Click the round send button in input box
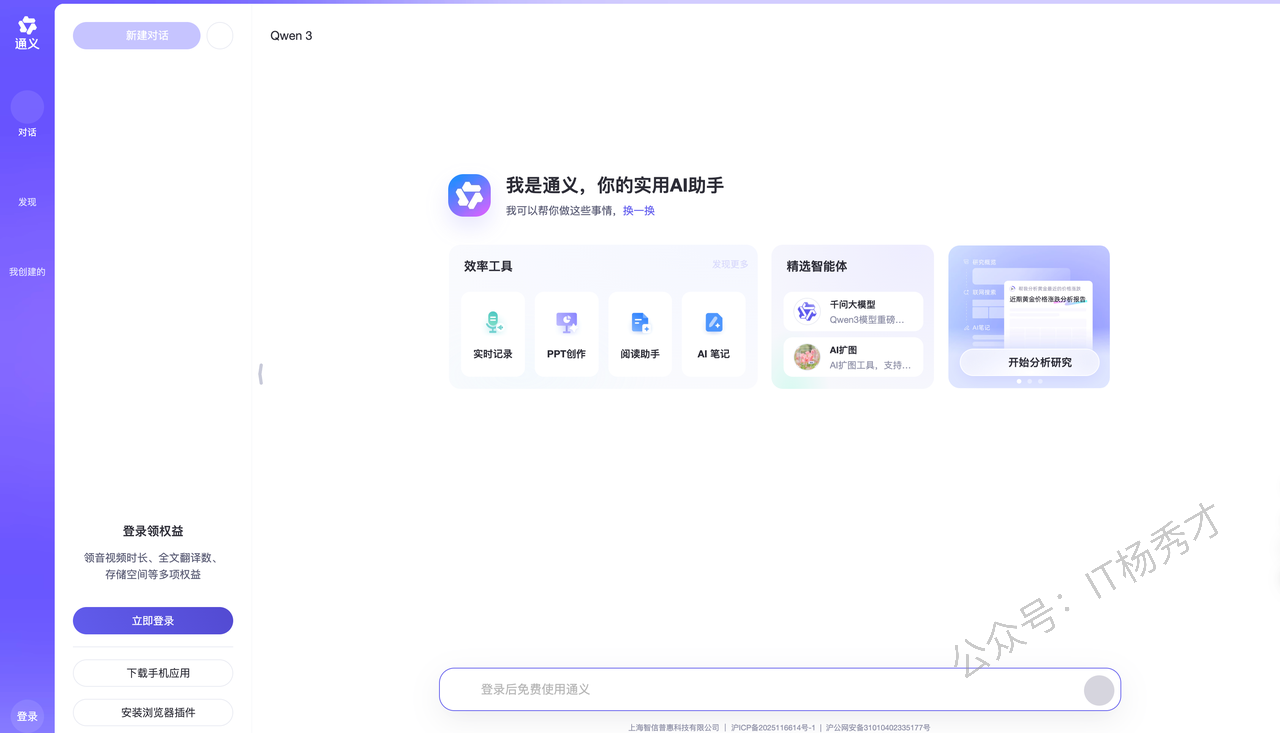The height and width of the screenshot is (733, 1280). [x=1100, y=690]
